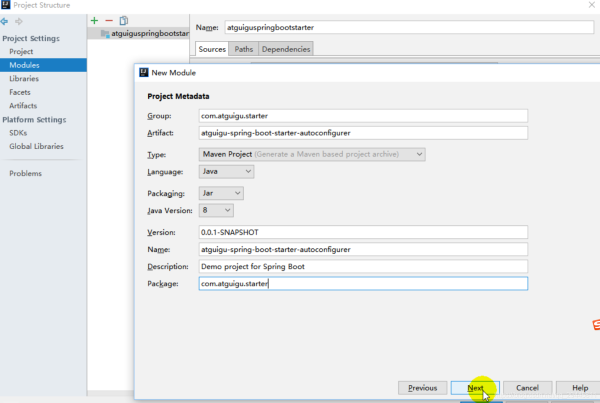600x403 pixels.
Task: Click the Next button
Action: click(x=475, y=388)
